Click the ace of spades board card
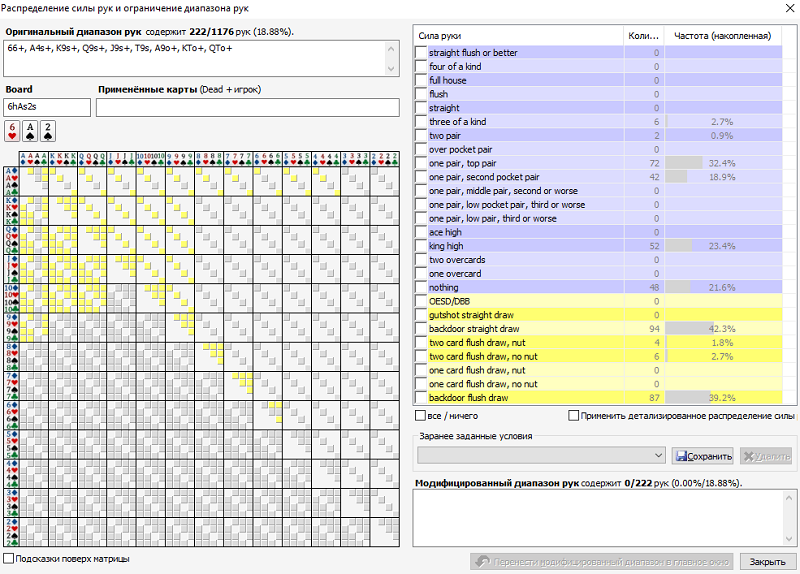Image resolution: width=800 pixels, height=574 pixels. [30, 131]
